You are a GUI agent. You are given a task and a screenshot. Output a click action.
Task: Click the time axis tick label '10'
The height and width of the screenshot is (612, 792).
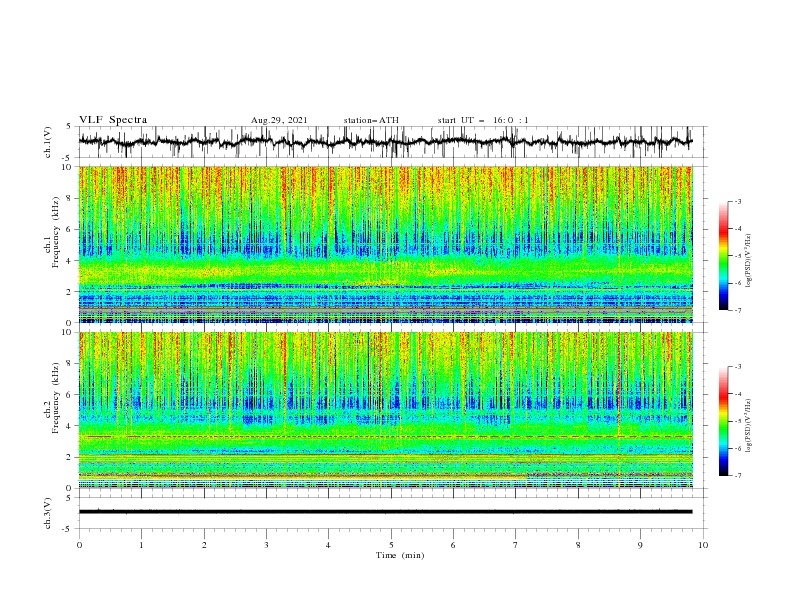point(703,545)
